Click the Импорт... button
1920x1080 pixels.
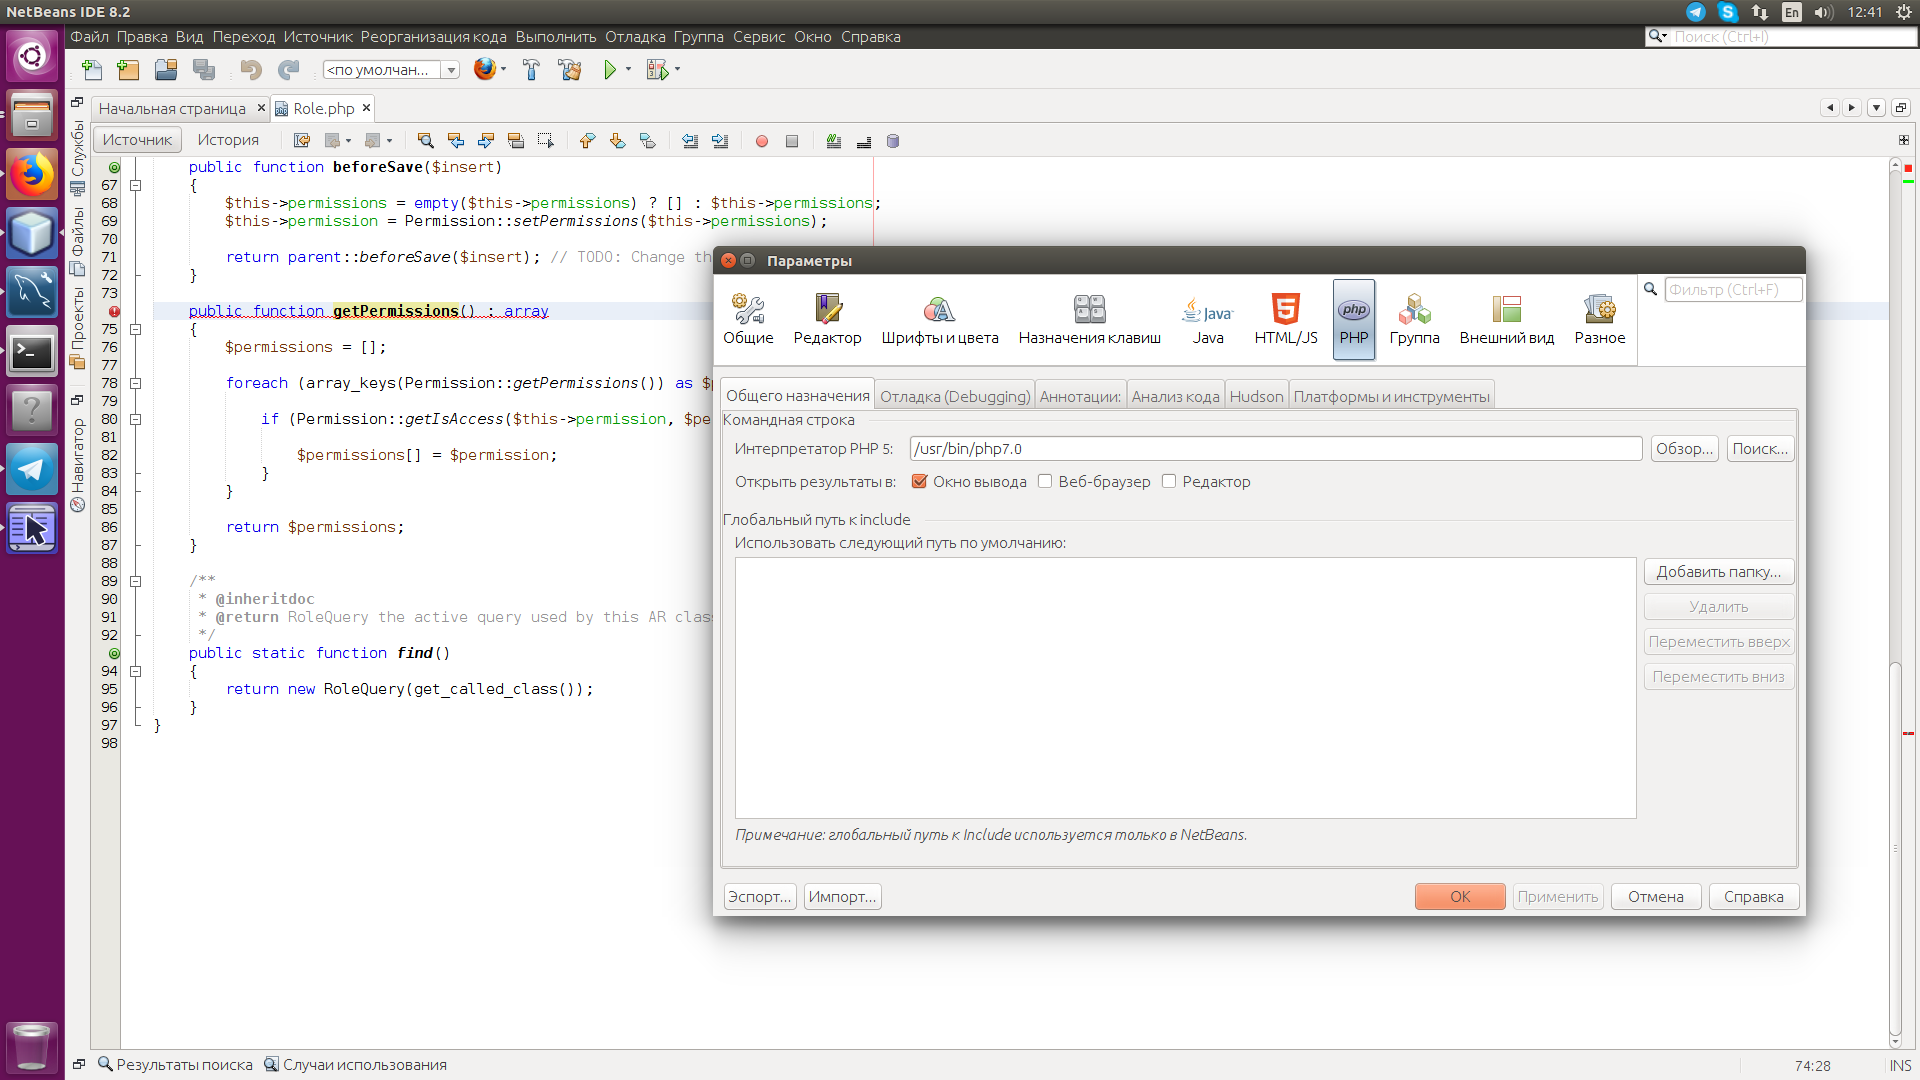pyautogui.click(x=842, y=896)
